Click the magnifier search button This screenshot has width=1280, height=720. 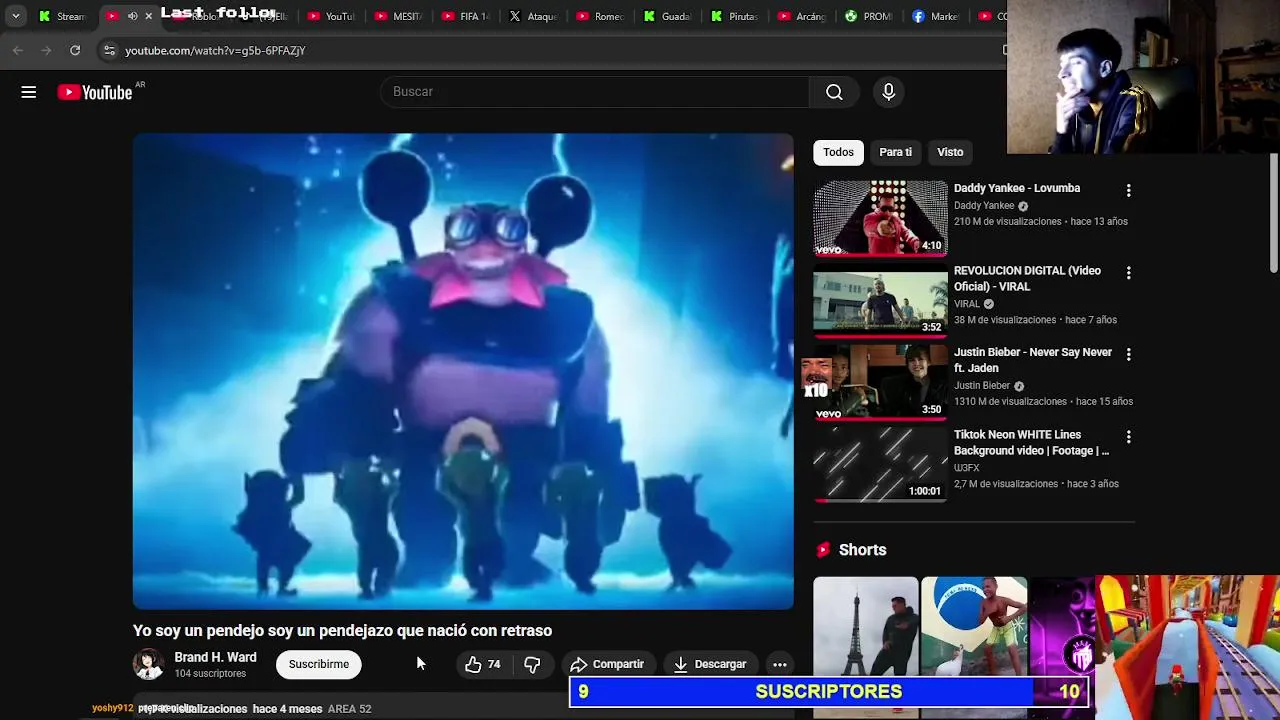(834, 92)
